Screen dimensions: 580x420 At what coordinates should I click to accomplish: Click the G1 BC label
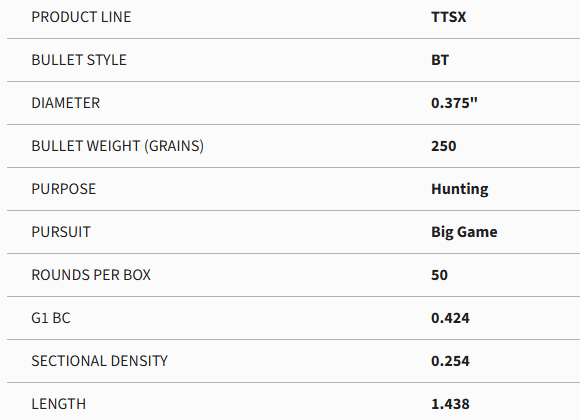tap(51, 318)
